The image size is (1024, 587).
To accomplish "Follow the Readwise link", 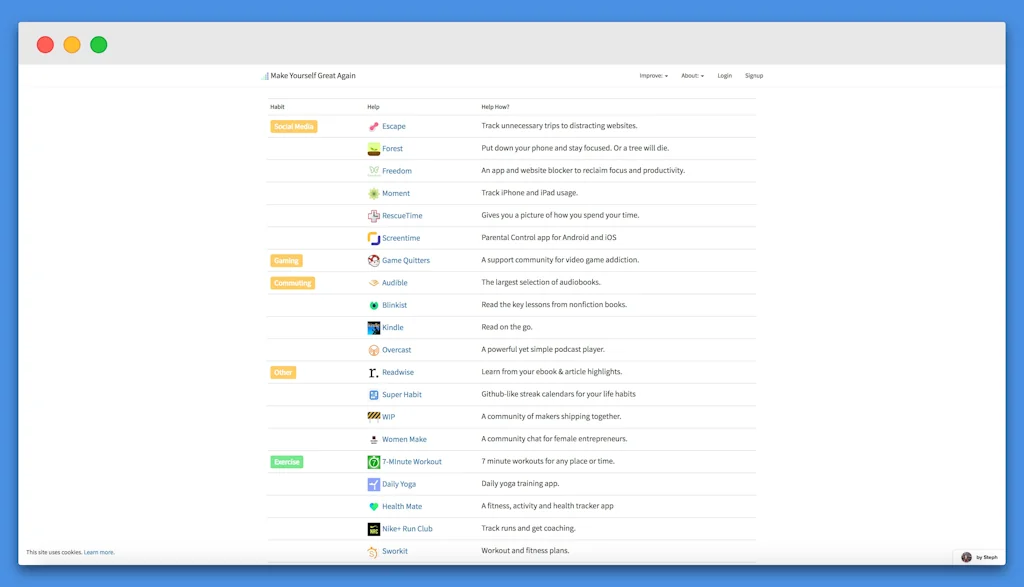I will point(397,372).
